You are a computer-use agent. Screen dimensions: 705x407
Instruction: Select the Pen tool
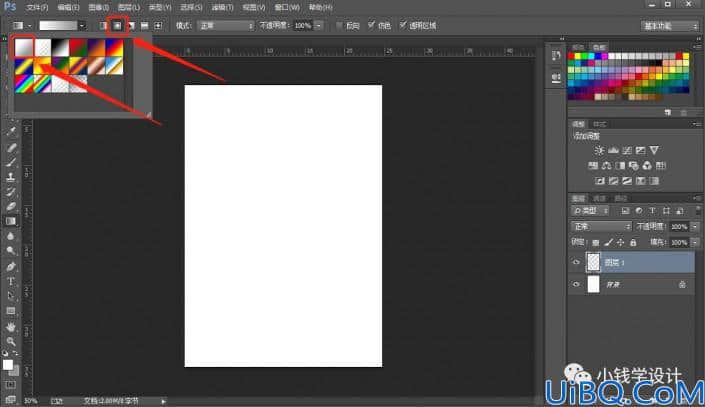point(11,267)
